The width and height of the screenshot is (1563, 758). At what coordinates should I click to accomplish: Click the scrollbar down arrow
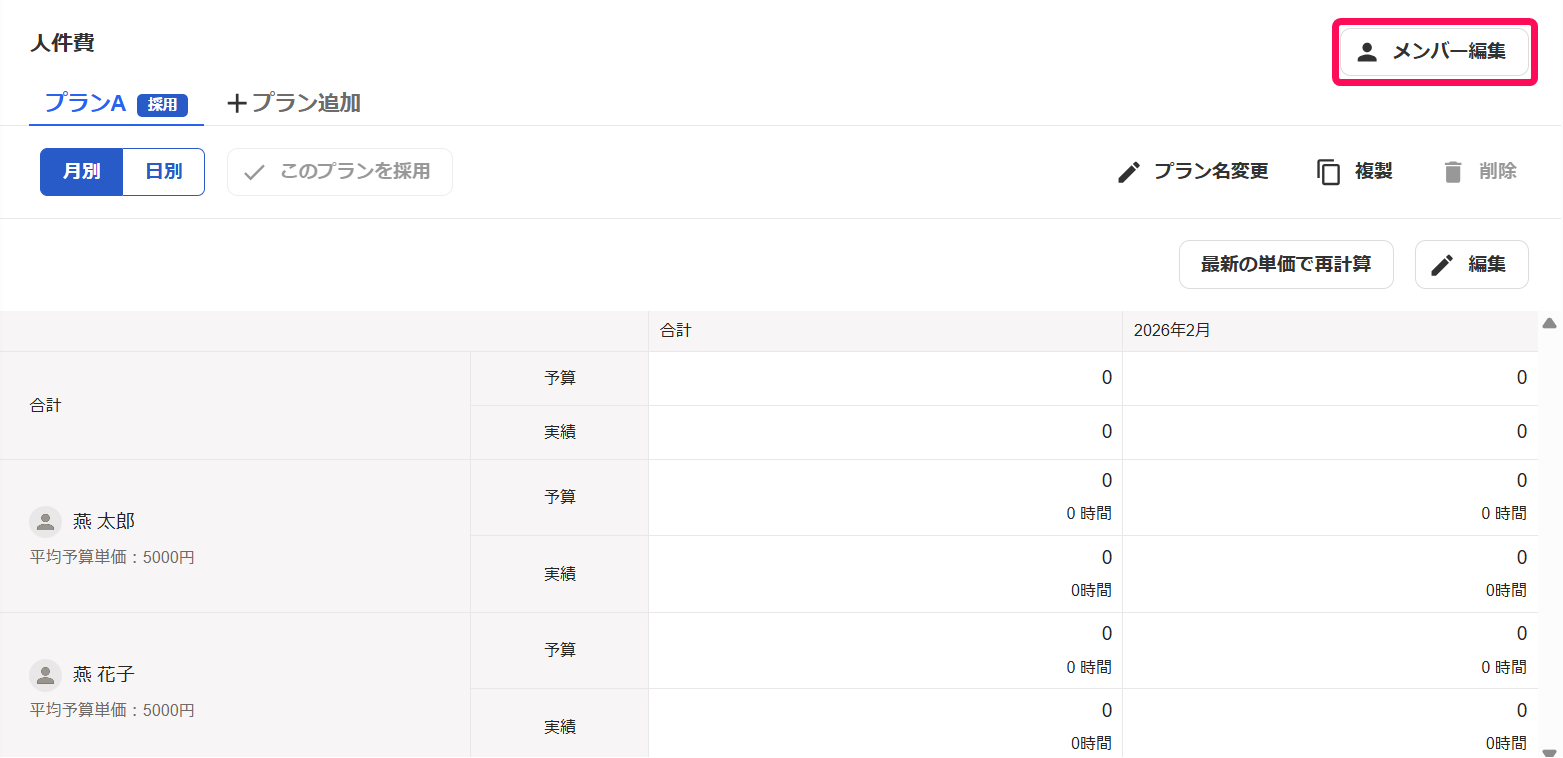pyautogui.click(x=1550, y=753)
